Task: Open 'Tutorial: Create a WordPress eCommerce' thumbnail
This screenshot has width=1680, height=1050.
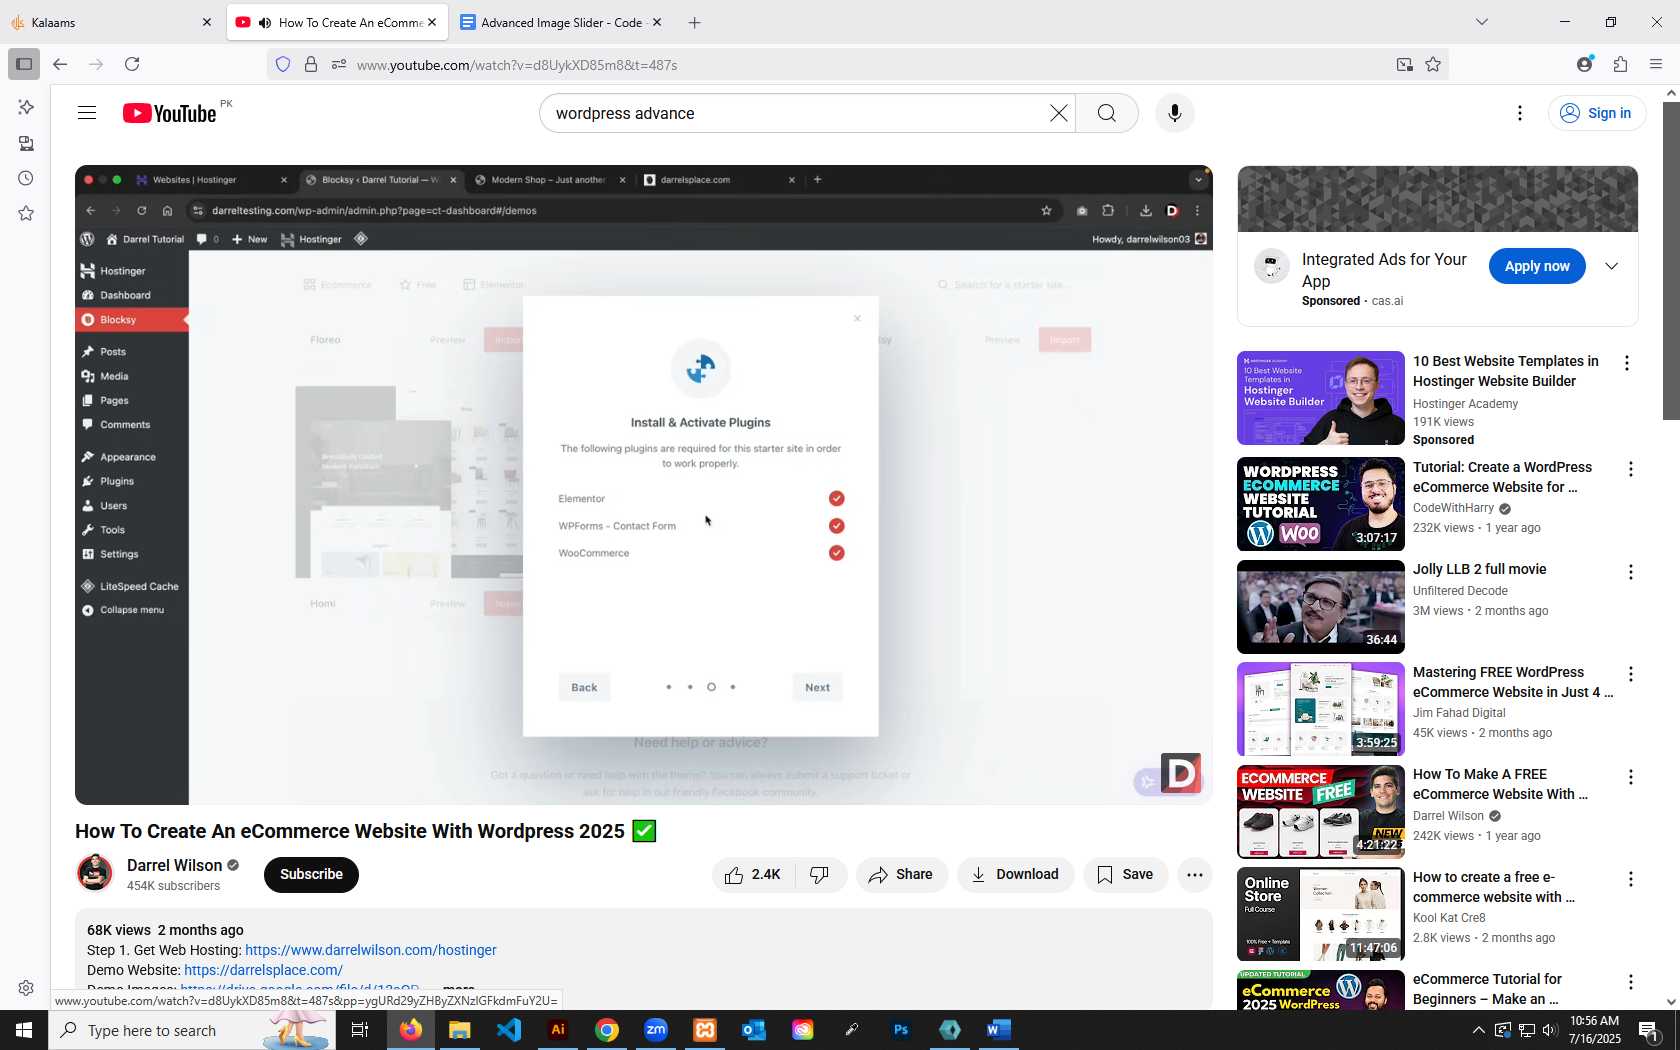Action: [x=1320, y=505]
